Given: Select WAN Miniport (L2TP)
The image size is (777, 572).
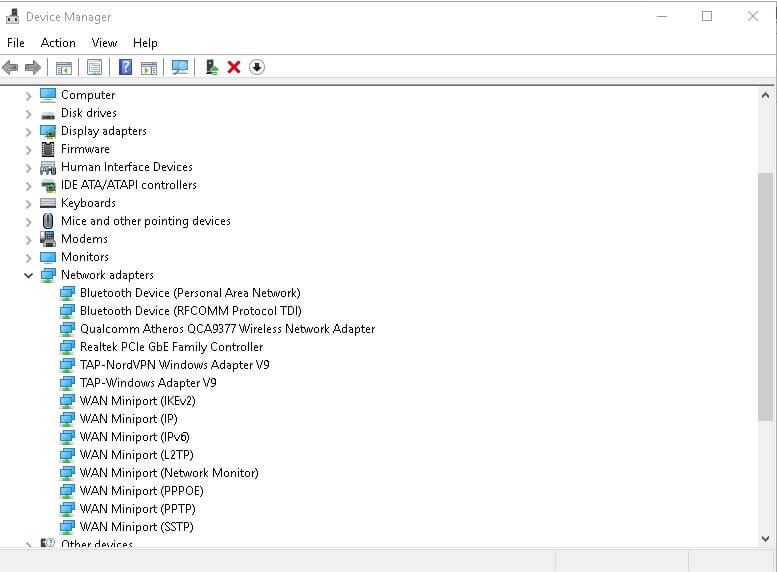Looking at the screenshot, I should (x=136, y=455).
